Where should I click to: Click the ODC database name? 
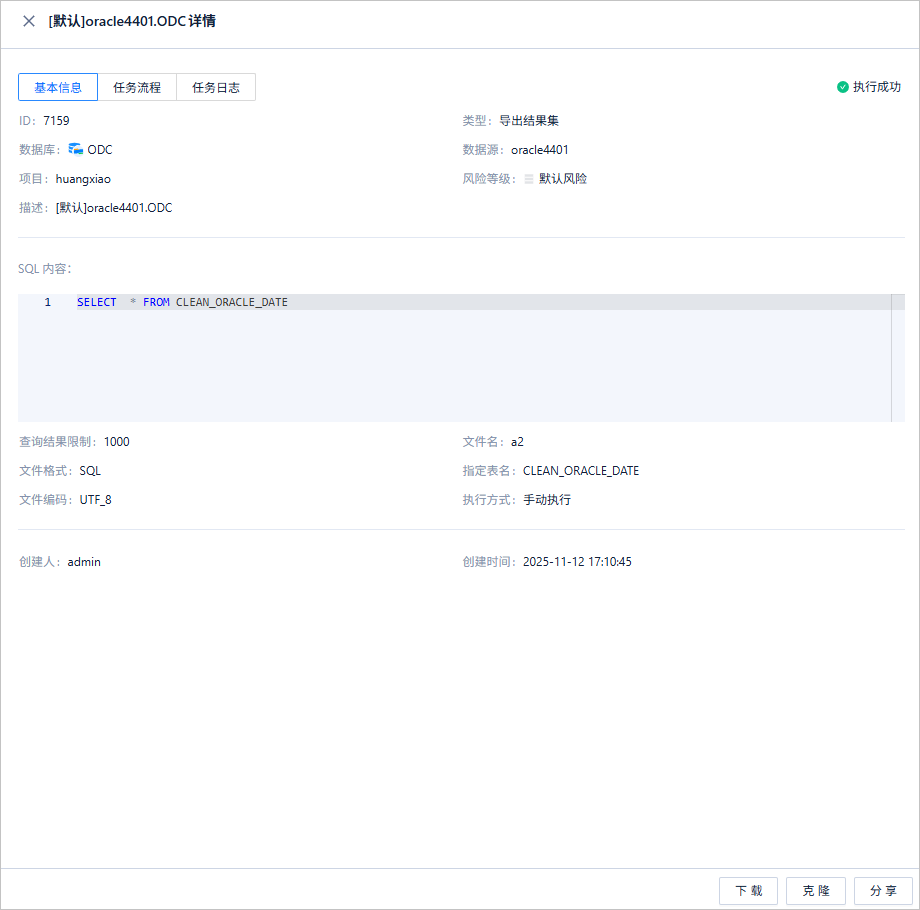pos(100,150)
